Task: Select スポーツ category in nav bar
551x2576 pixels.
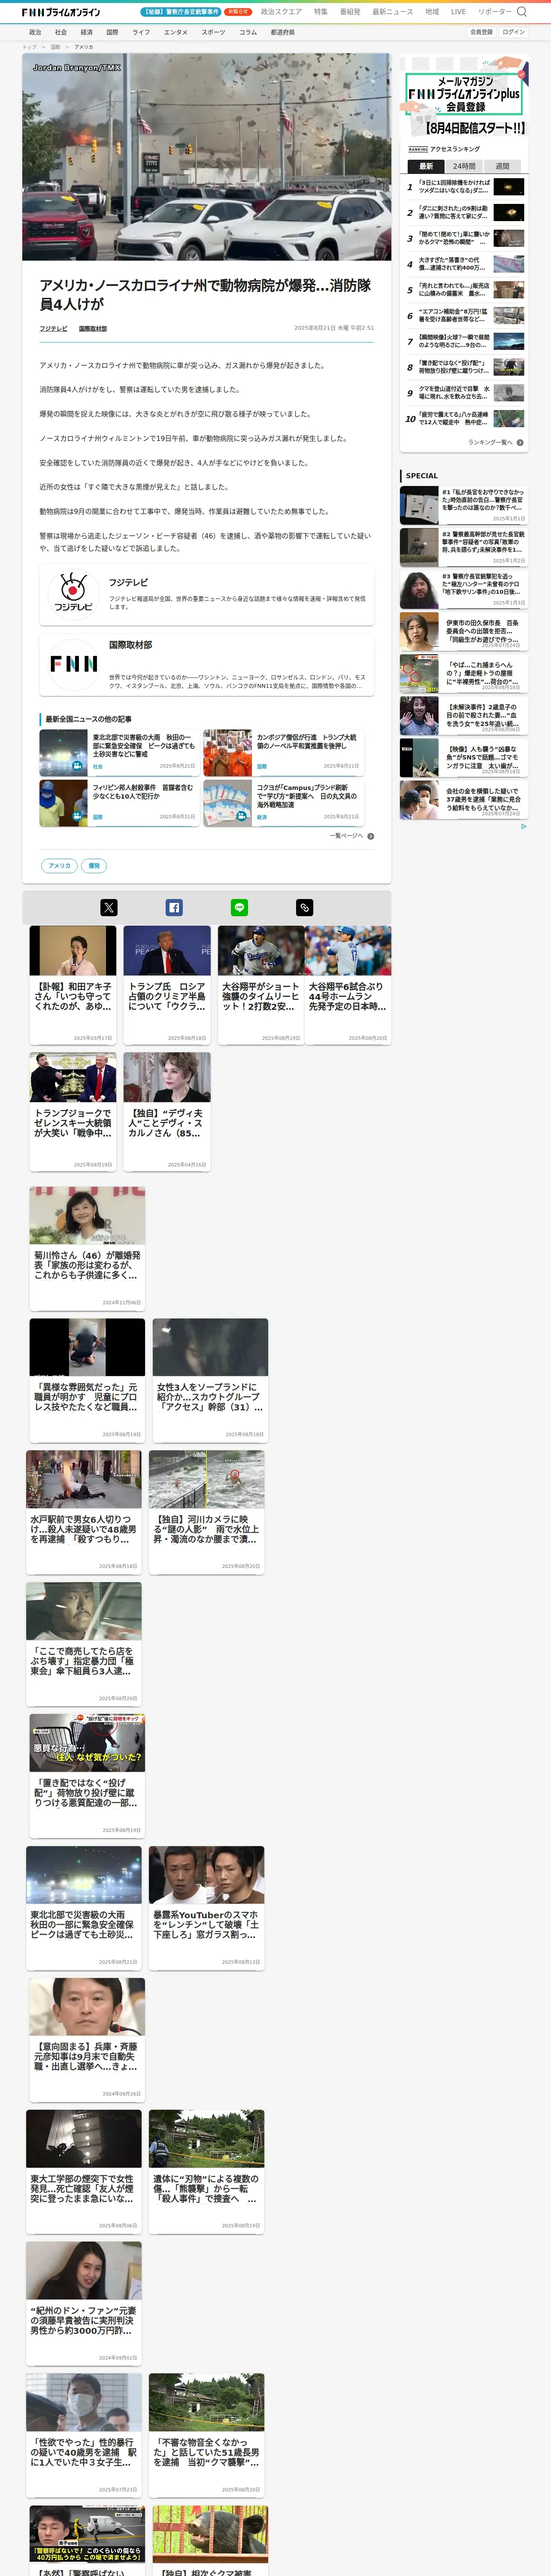Action: pos(213,32)
